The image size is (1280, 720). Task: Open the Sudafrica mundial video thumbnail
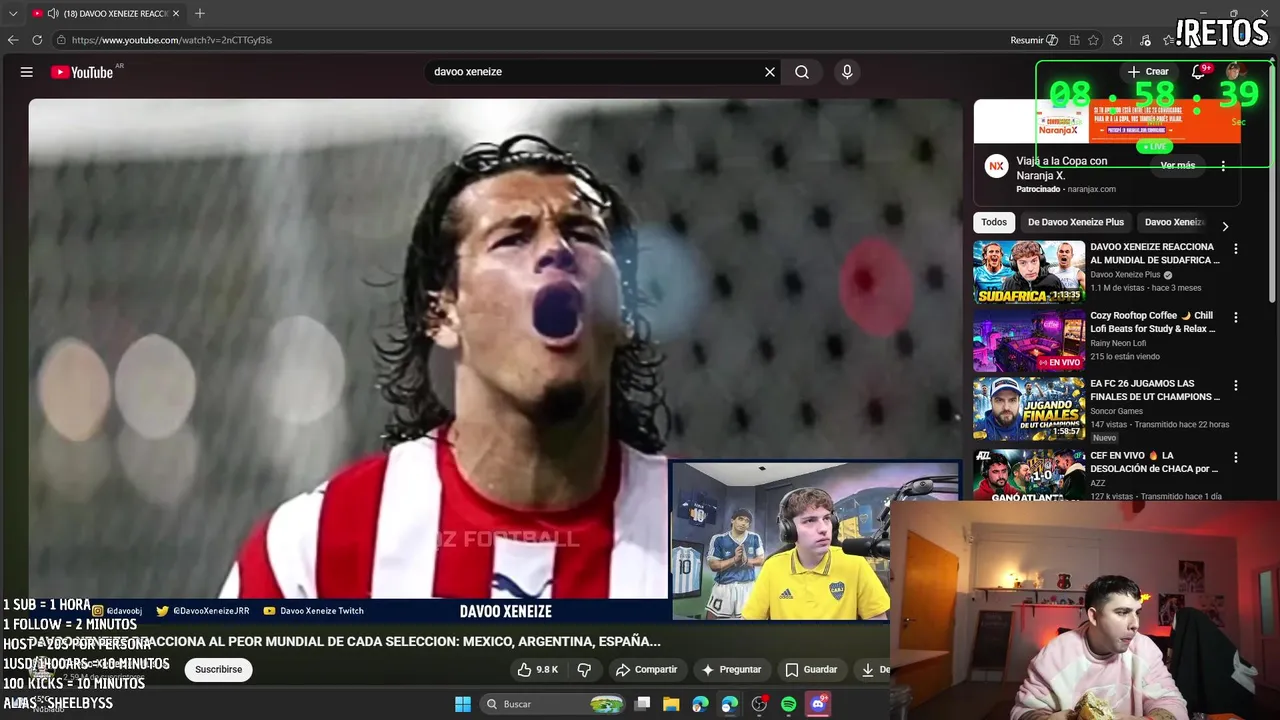1029,272
